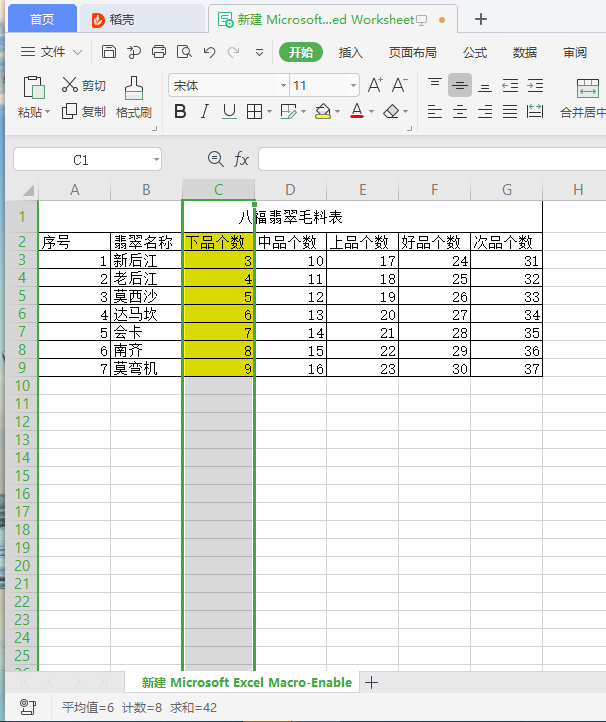This screenshot has height=722, width=606.
Task: Toggle underline formatting
Action: pos(229,111)
